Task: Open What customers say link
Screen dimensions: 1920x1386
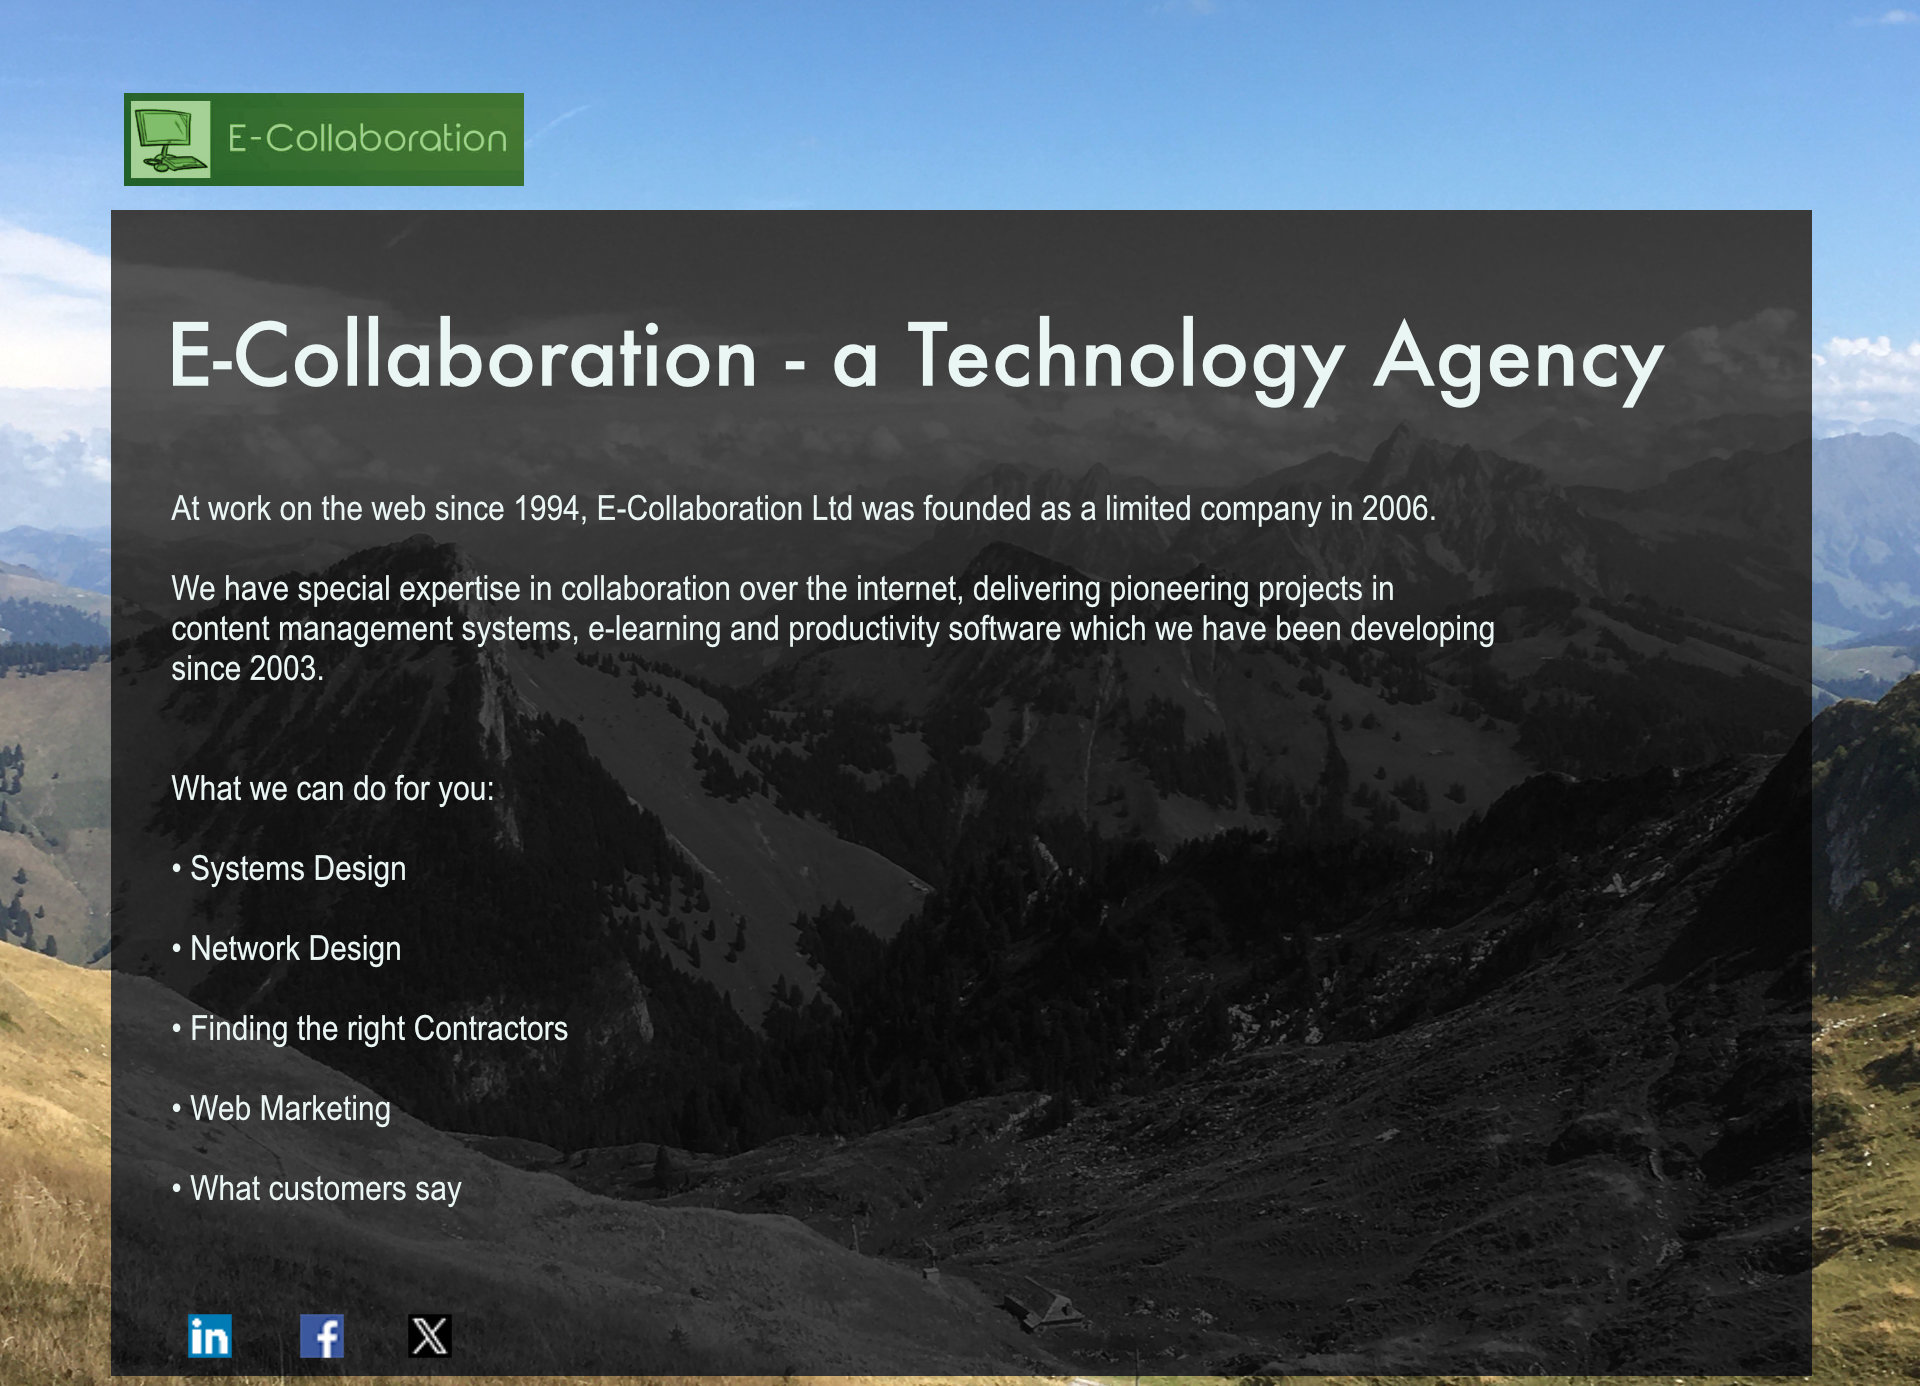Action: (x=325, y=1189)
